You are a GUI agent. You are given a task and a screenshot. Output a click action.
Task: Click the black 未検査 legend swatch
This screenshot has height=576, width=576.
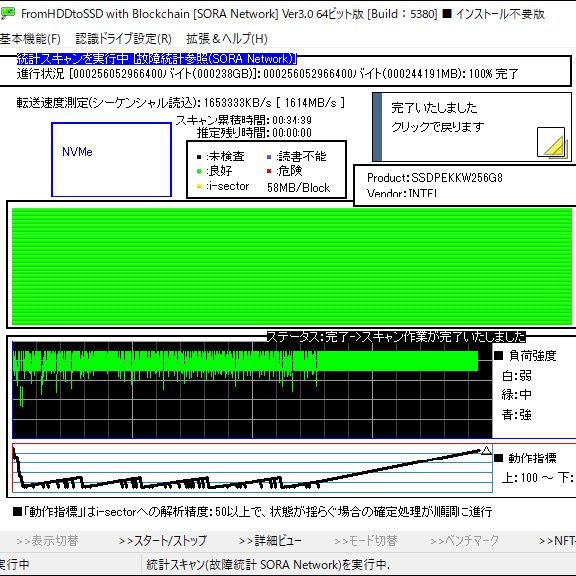(199, 157)
